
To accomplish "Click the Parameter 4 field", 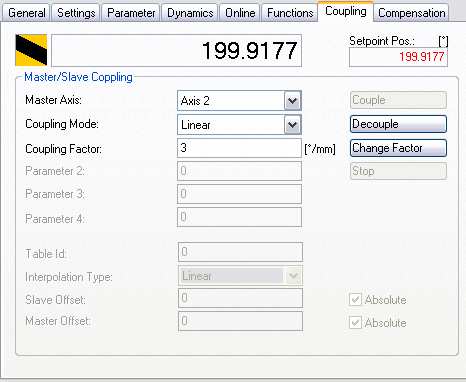I will [239, 217].
